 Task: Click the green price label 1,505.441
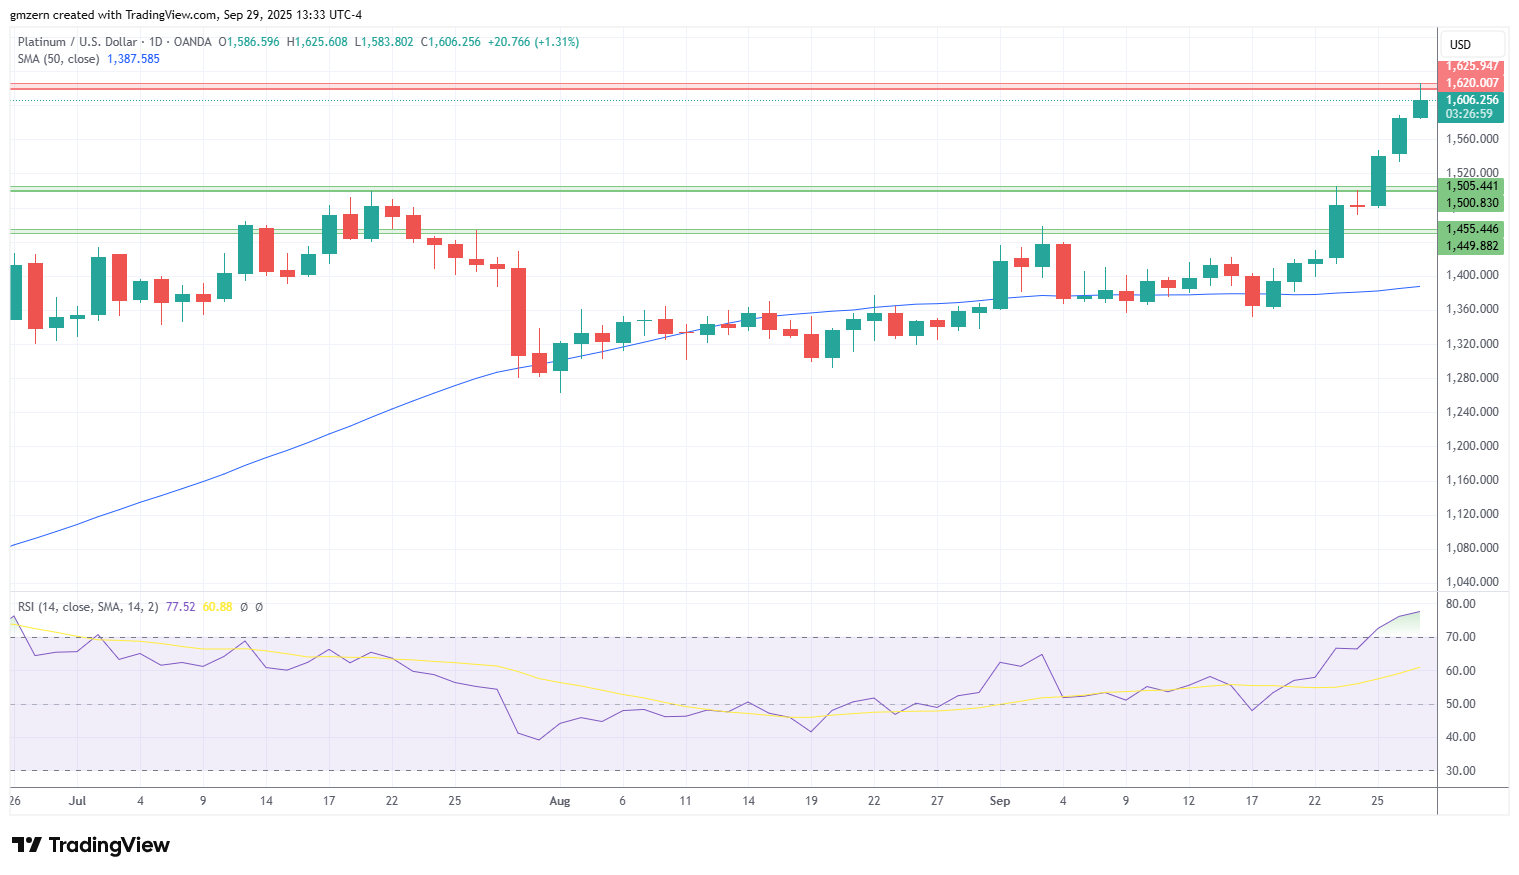pos(1471,186)
